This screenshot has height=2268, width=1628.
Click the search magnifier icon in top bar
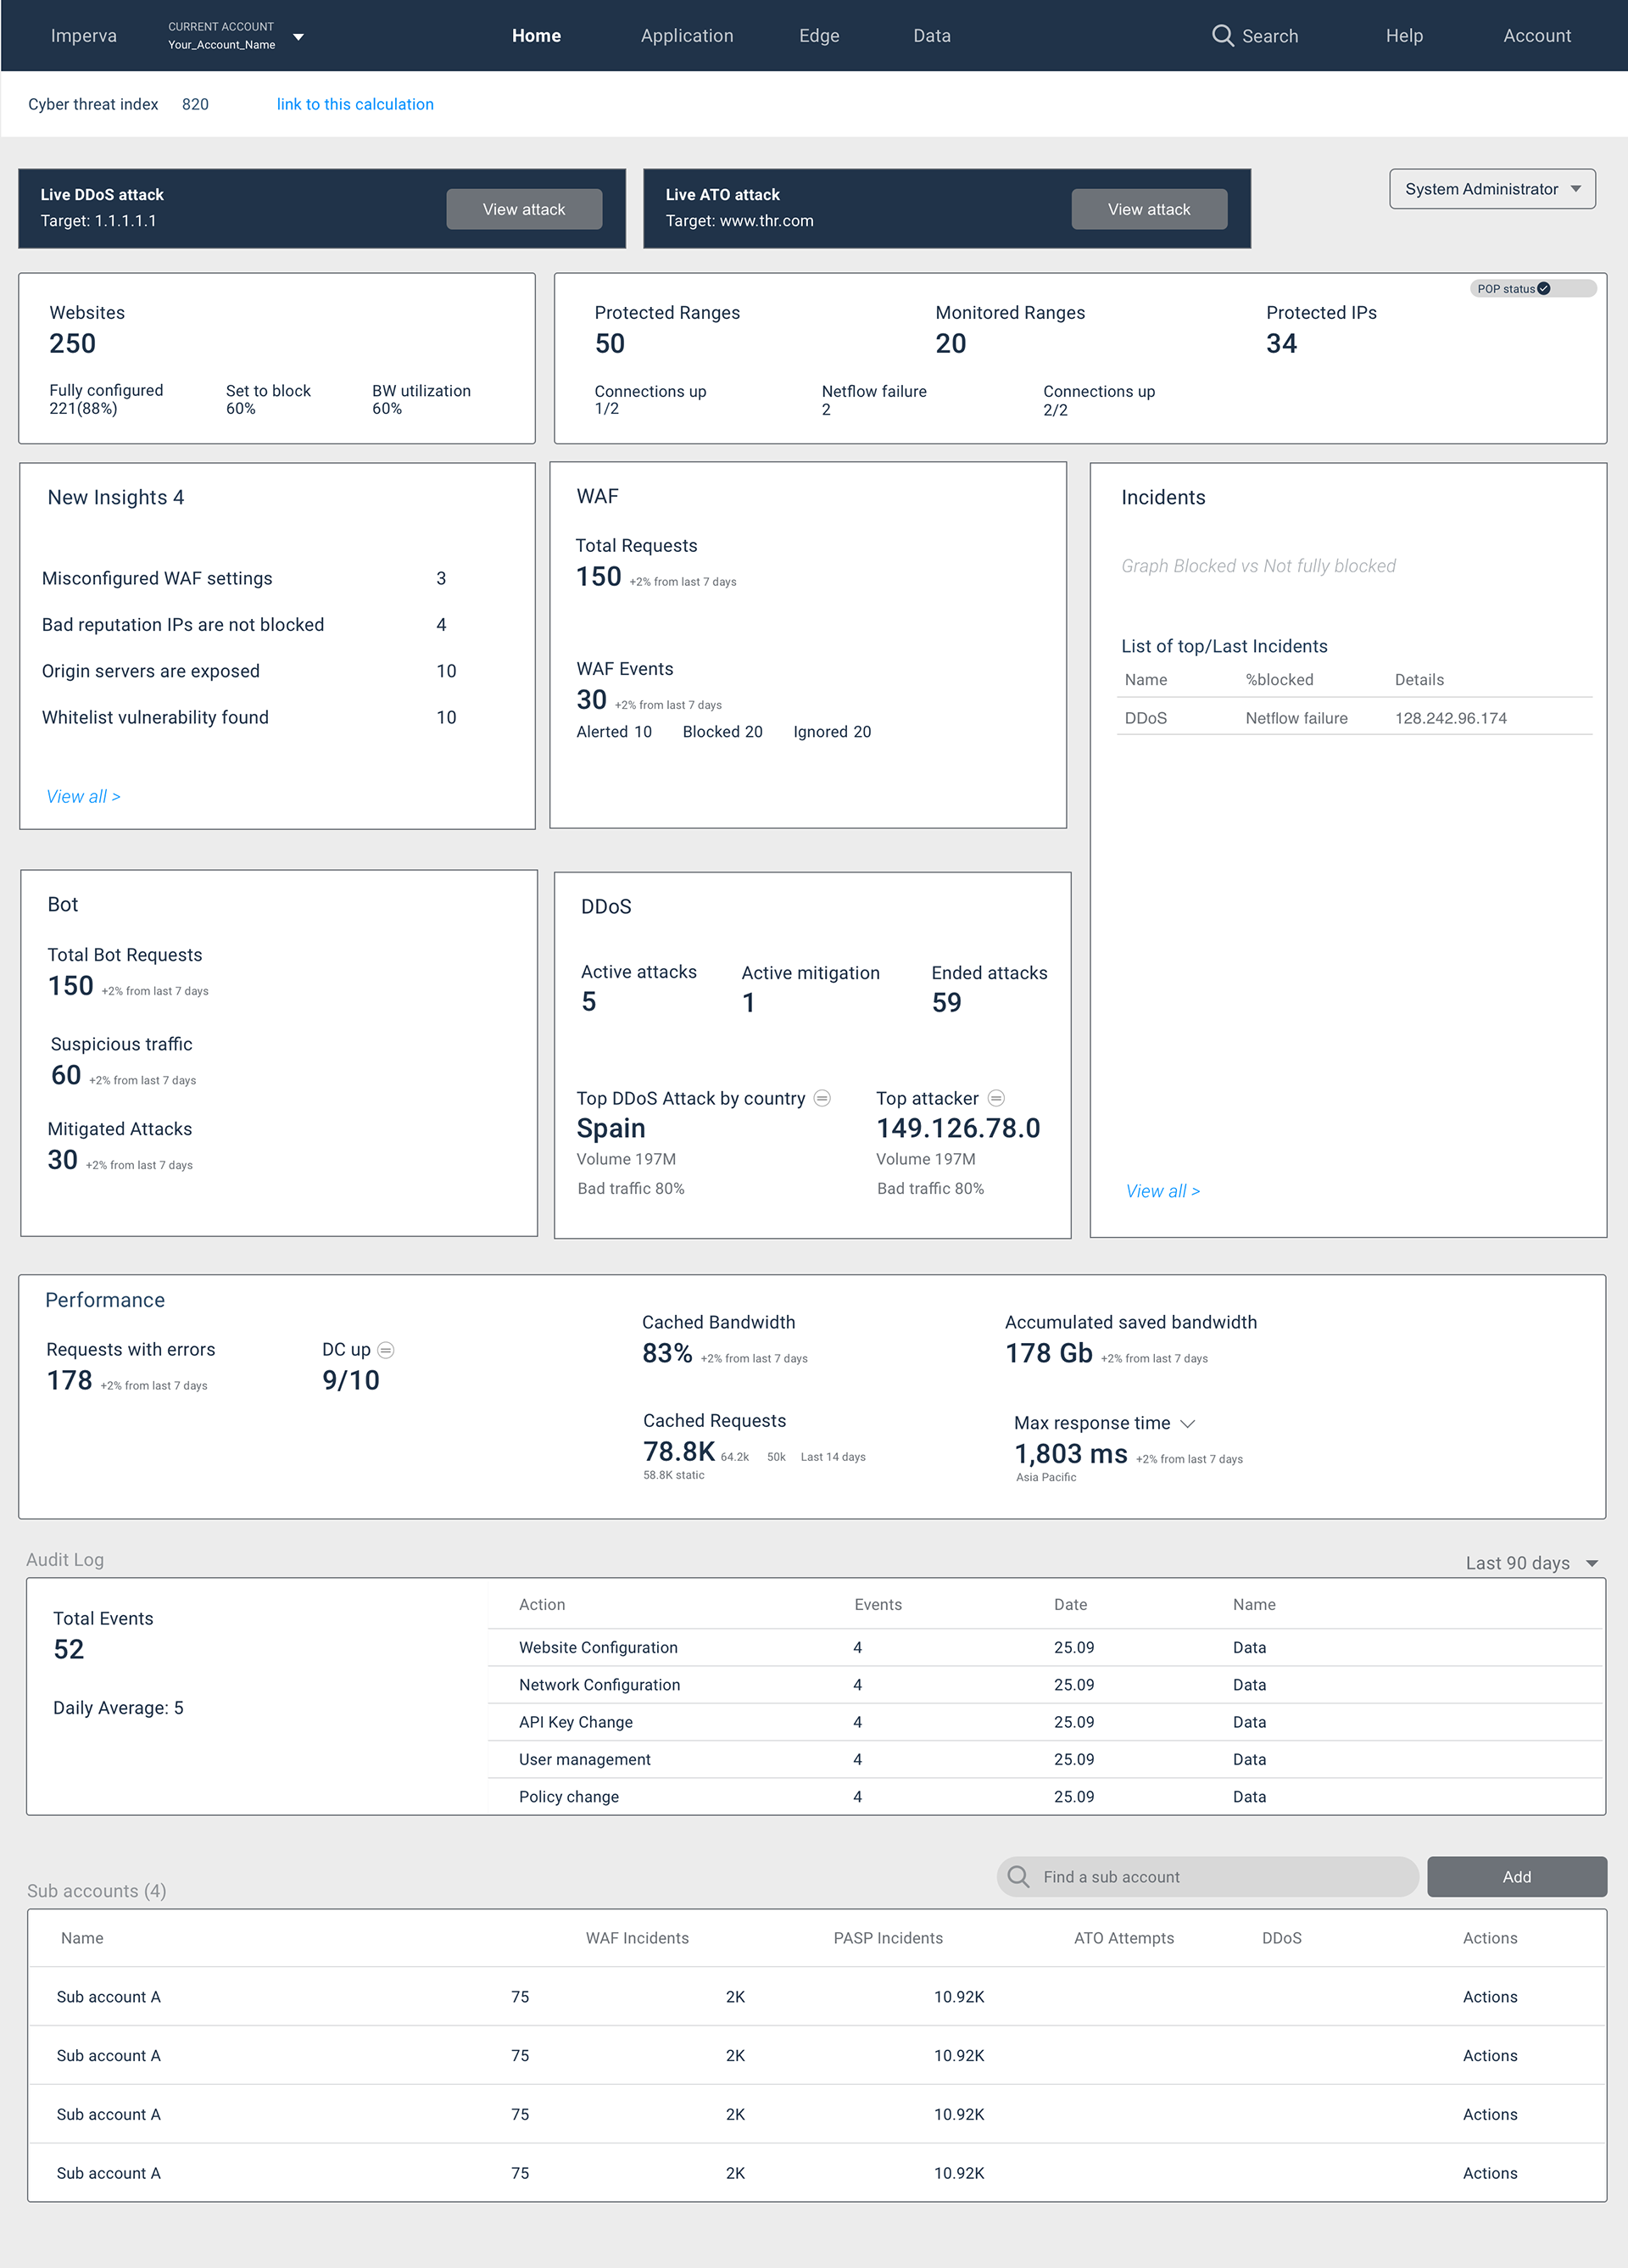pos(1221,36)
